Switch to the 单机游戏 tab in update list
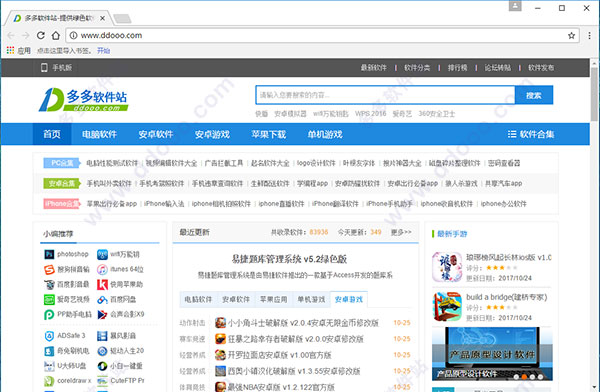This screenshot has height=392, width=600. (x=311, y=299)
